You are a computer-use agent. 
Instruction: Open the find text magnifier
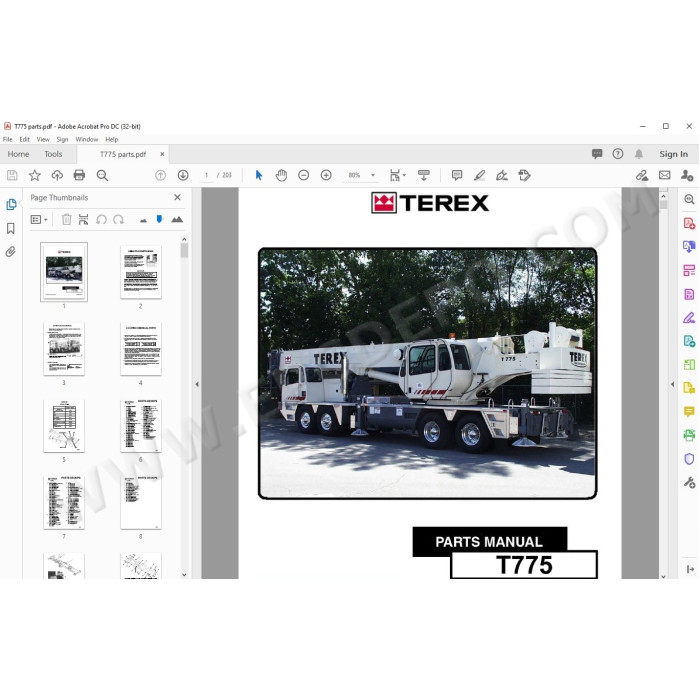pos(102,175)
